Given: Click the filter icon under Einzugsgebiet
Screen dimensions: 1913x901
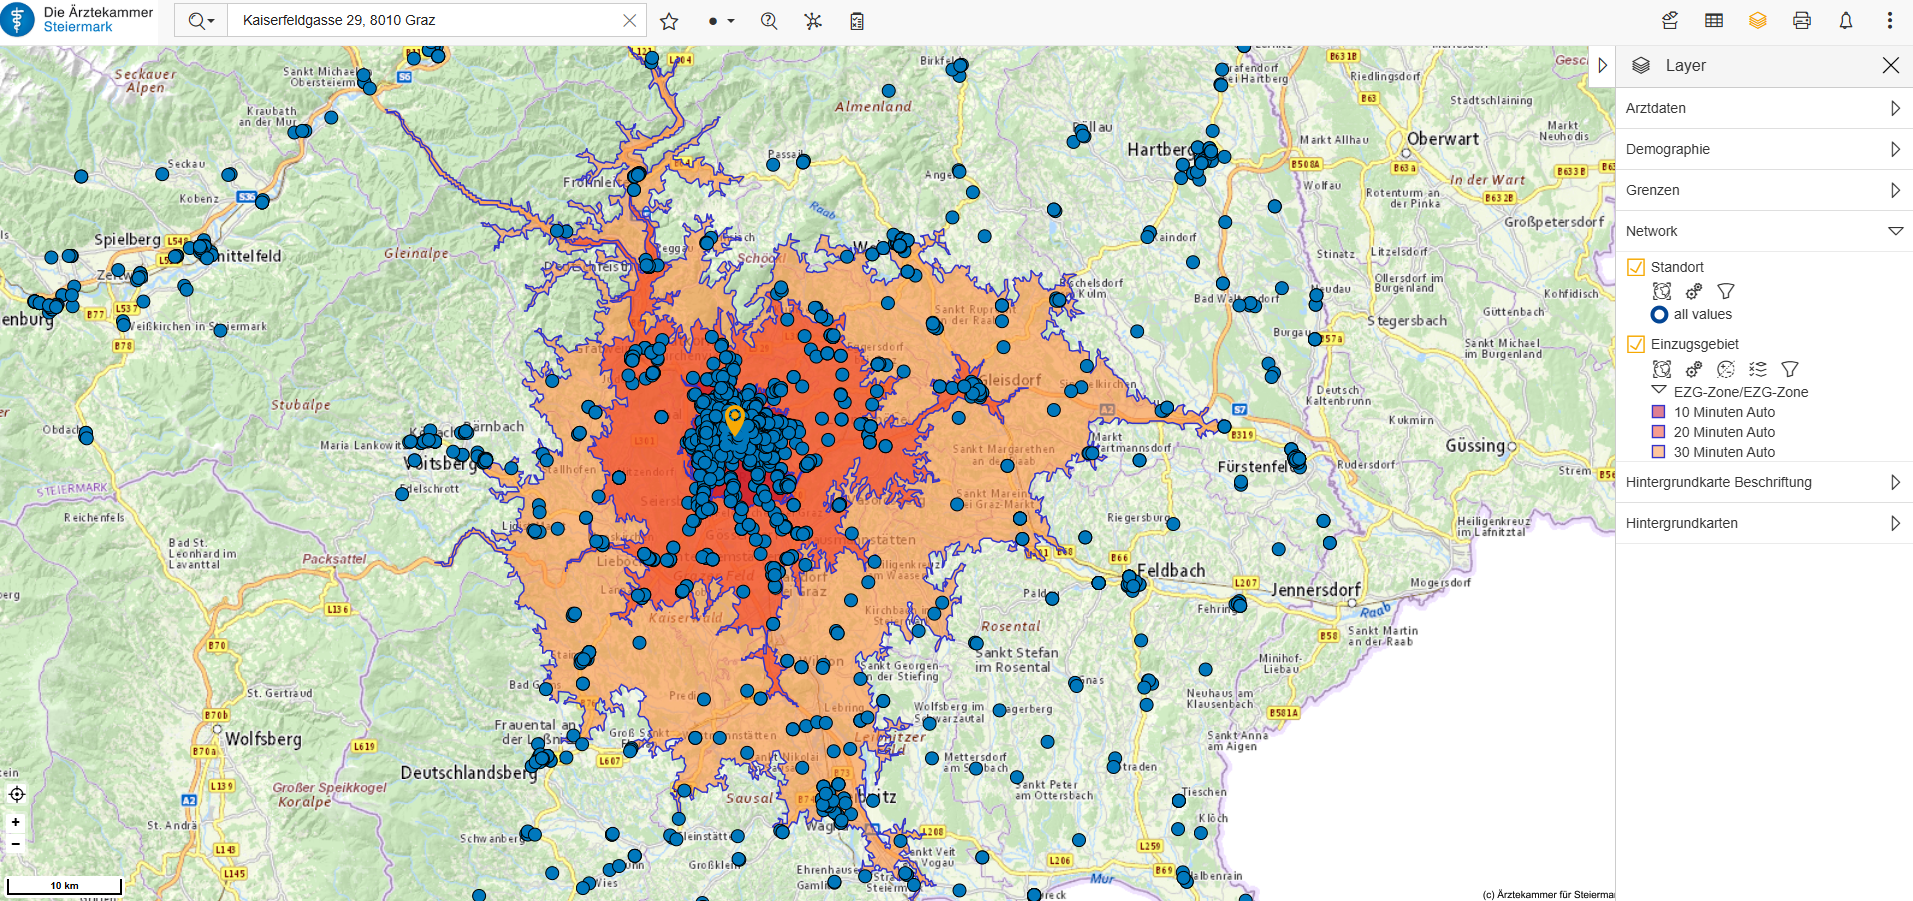Looking at the screenshot, I should click(x=1790, y=369).
